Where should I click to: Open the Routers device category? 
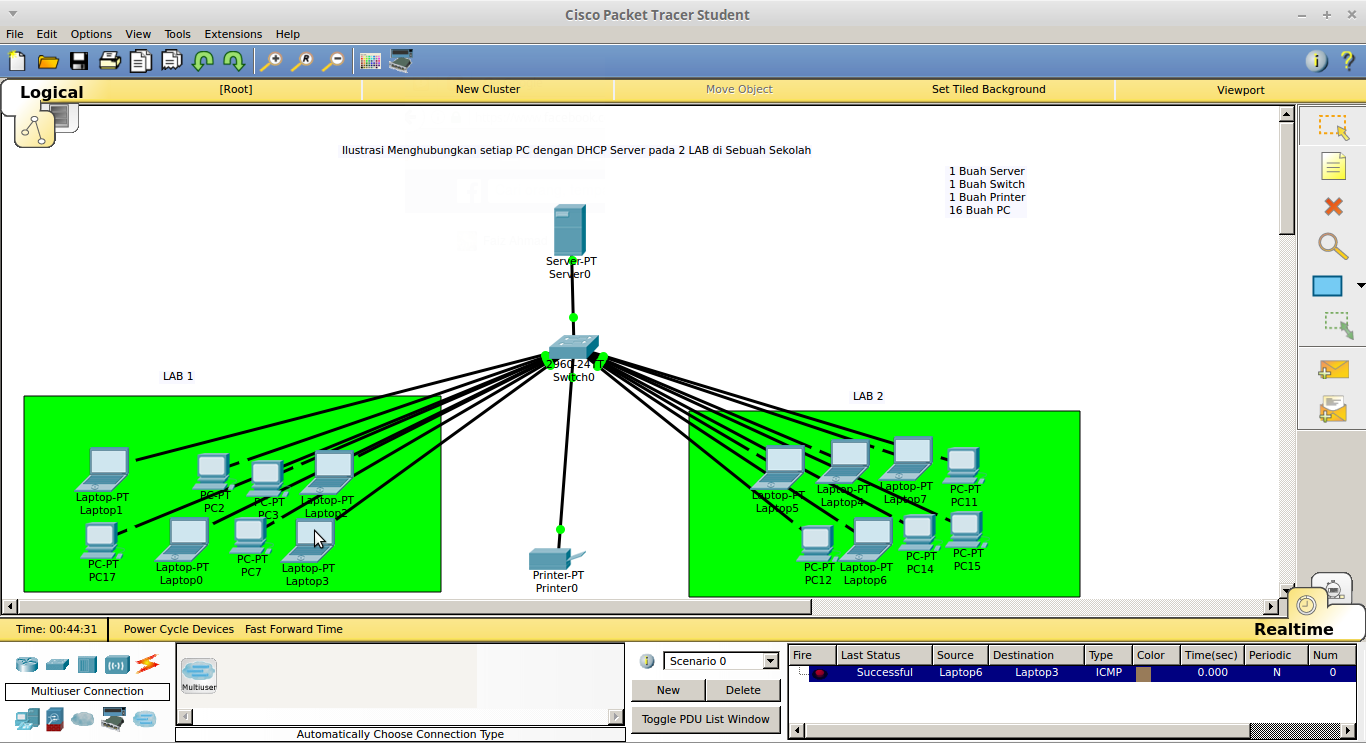27,664
